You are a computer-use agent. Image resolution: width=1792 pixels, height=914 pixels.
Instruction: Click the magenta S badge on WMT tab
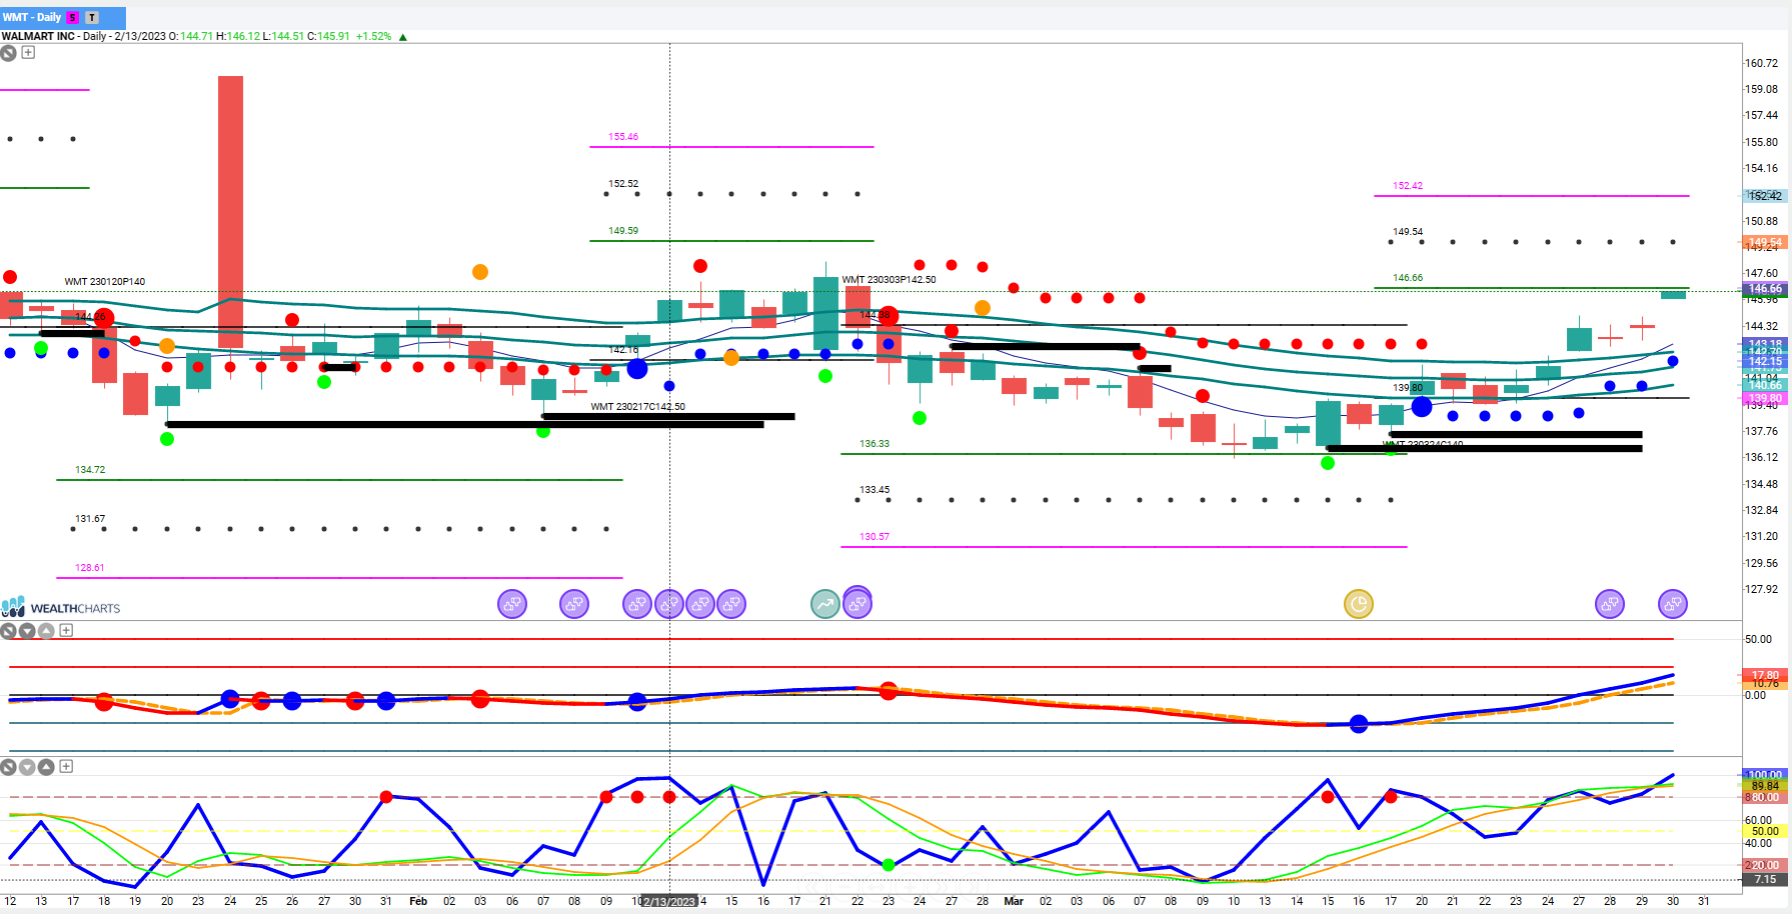click(x=72, y=17)
